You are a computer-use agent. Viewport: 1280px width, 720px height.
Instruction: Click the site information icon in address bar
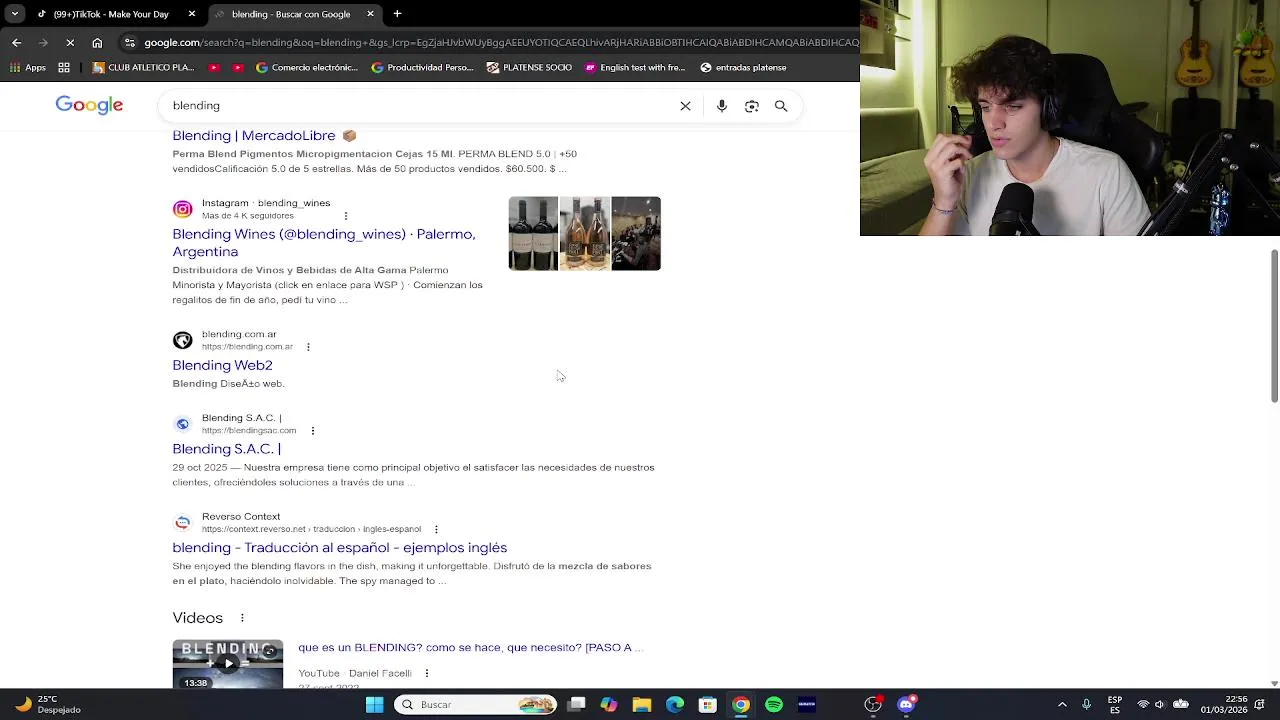click(x=129, y=42)
